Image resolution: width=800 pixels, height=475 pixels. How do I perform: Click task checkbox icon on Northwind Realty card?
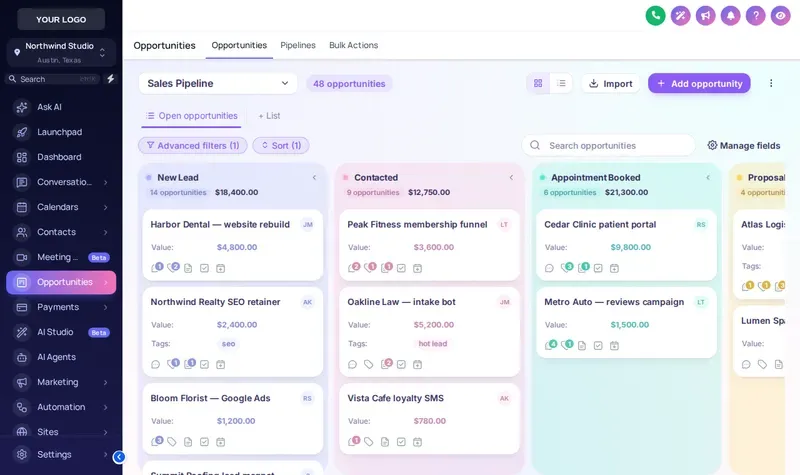[204, 364]
